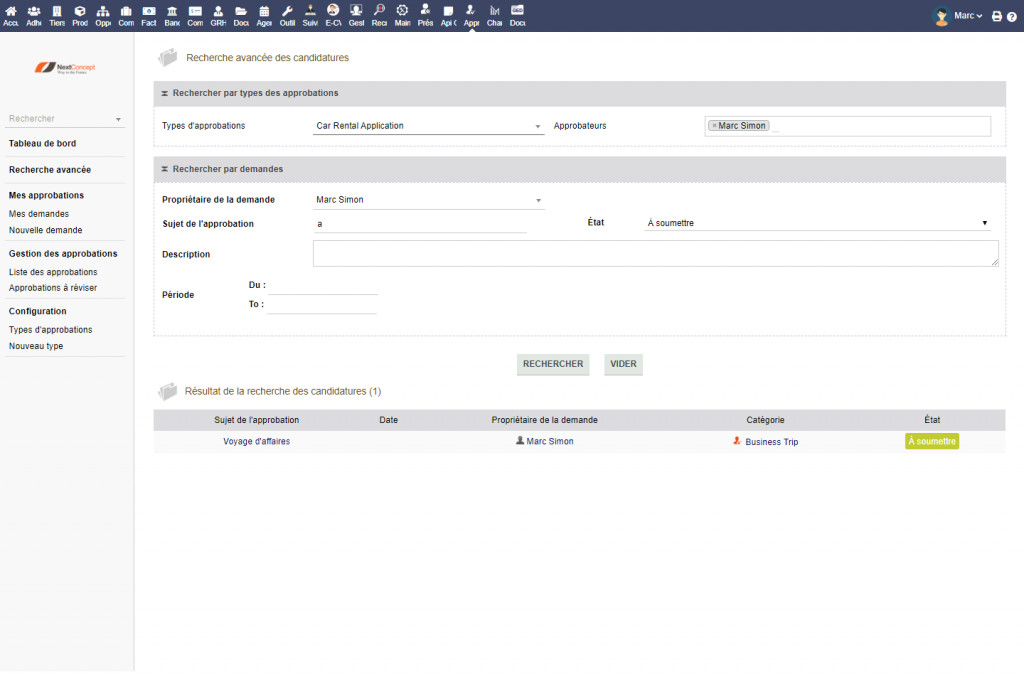
Task: Collapse 'Rechercher par types des approbations' section
Action: pos(164,93)
